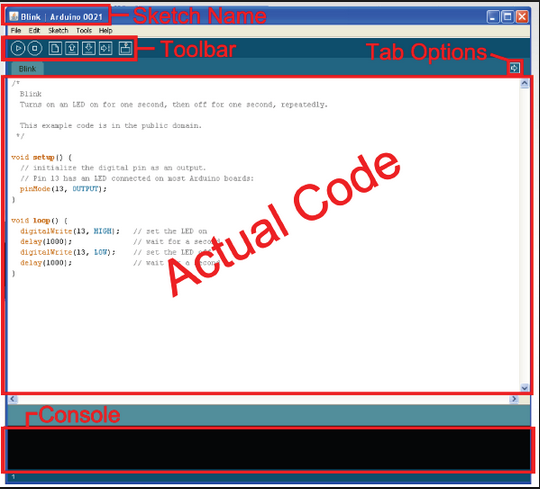
Task: Open the Serial Monitor icon
Action: 125,48
